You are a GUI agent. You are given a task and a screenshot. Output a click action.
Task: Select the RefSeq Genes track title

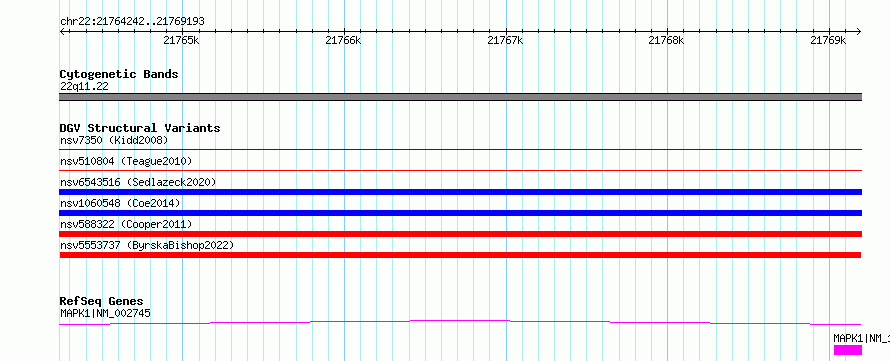102,301
